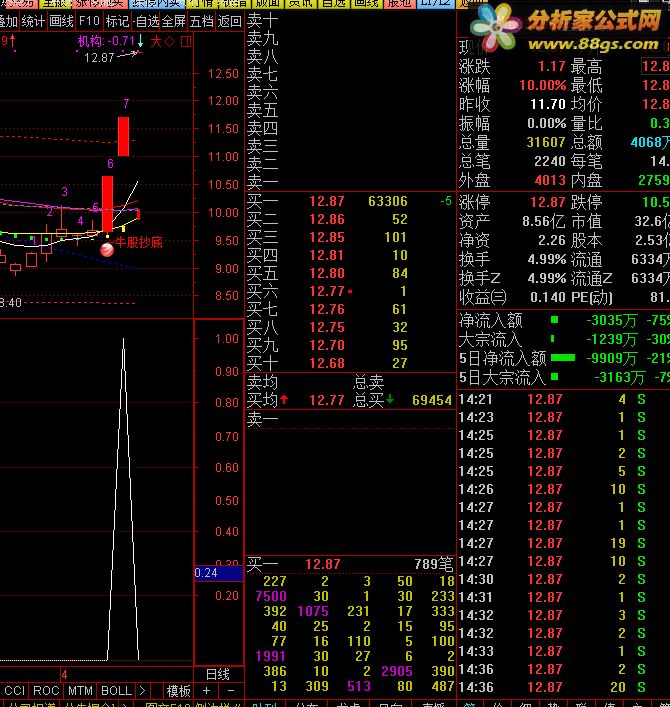670x707 pixels.
Task: Click 总买 value 69454
Action: coord(431,400)
